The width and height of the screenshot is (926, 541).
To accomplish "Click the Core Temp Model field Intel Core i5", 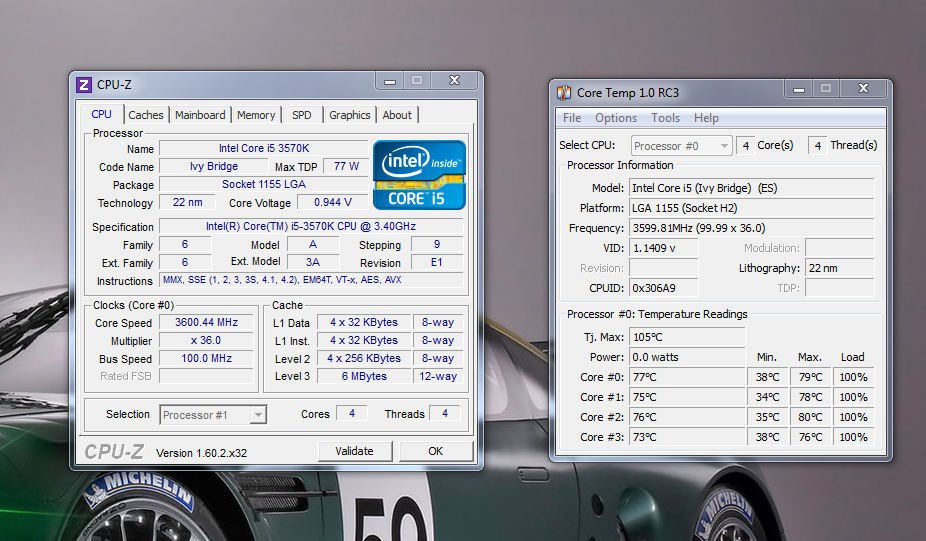I will (751, 188).
